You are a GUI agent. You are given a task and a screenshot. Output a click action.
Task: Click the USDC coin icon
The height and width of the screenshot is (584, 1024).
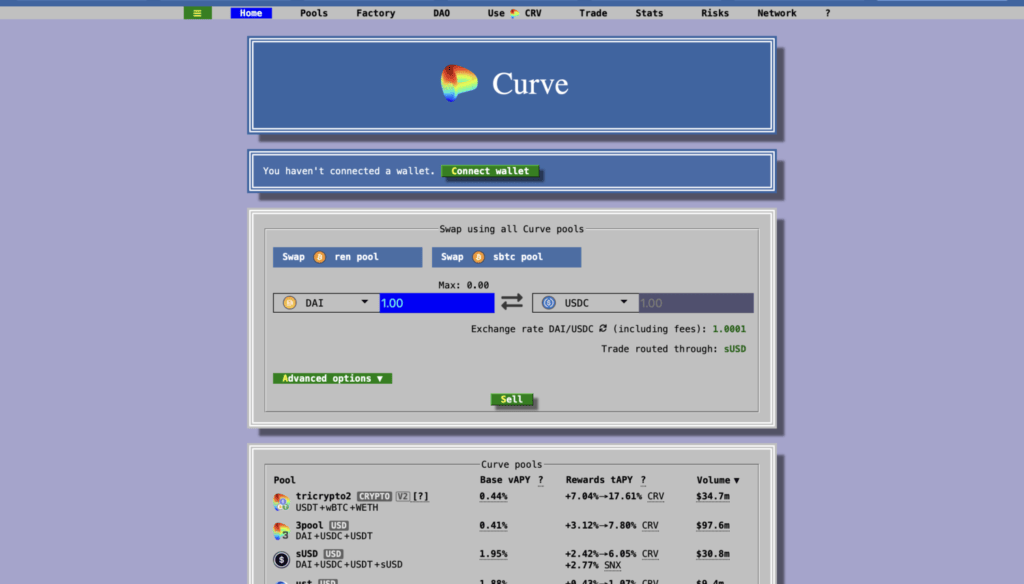pyautogui.click(x=549, y=303)
